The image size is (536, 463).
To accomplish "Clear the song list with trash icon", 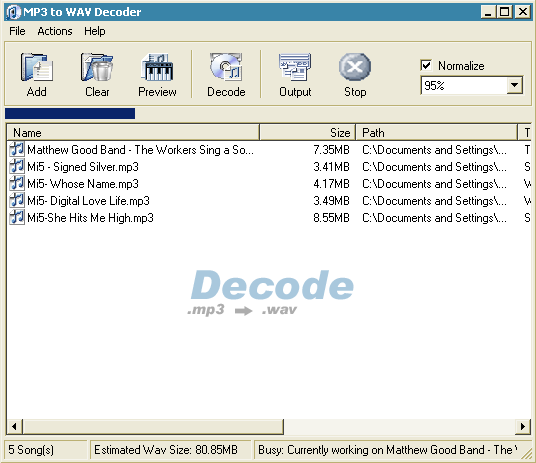I will pyautogui.click(x=97, y=67).
